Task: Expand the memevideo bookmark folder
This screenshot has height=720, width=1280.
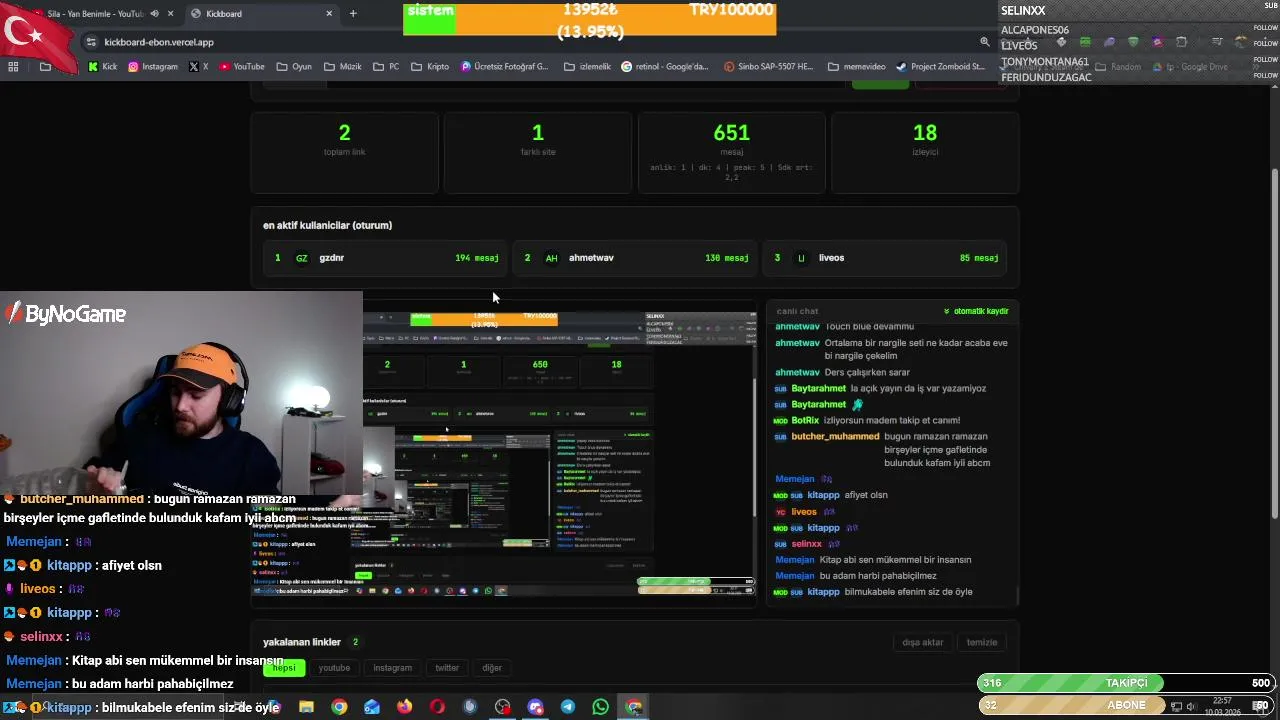Action: coord(856,67)
